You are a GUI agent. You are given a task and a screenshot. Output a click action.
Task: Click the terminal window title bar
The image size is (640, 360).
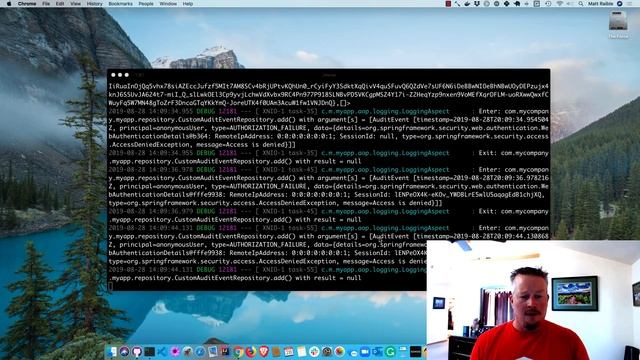[x=329, y=75]
